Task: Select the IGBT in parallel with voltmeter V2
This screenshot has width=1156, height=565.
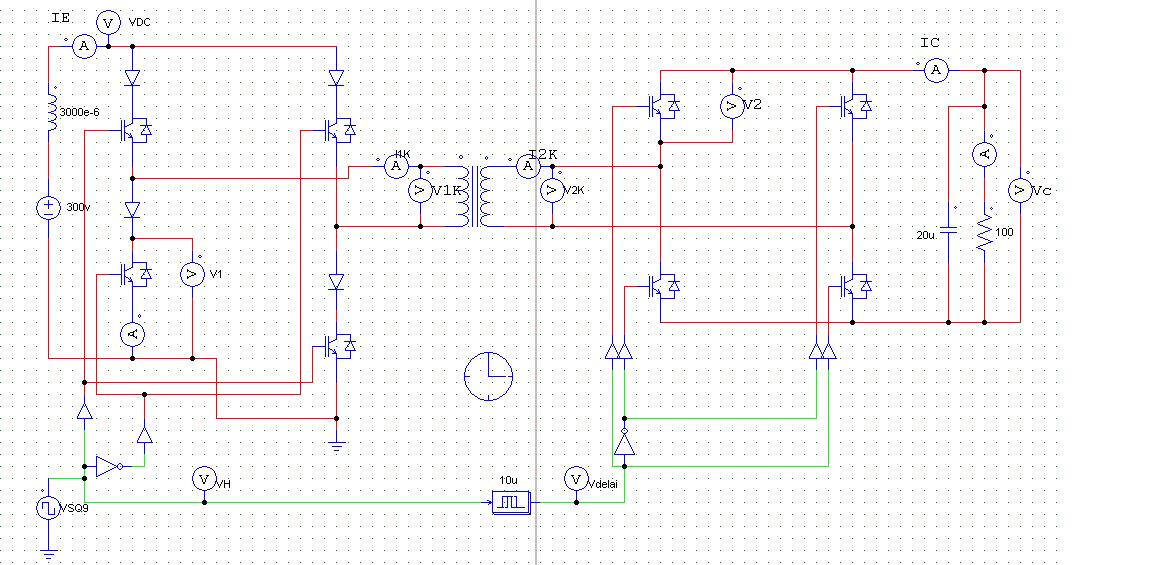Action: (664, 106)
